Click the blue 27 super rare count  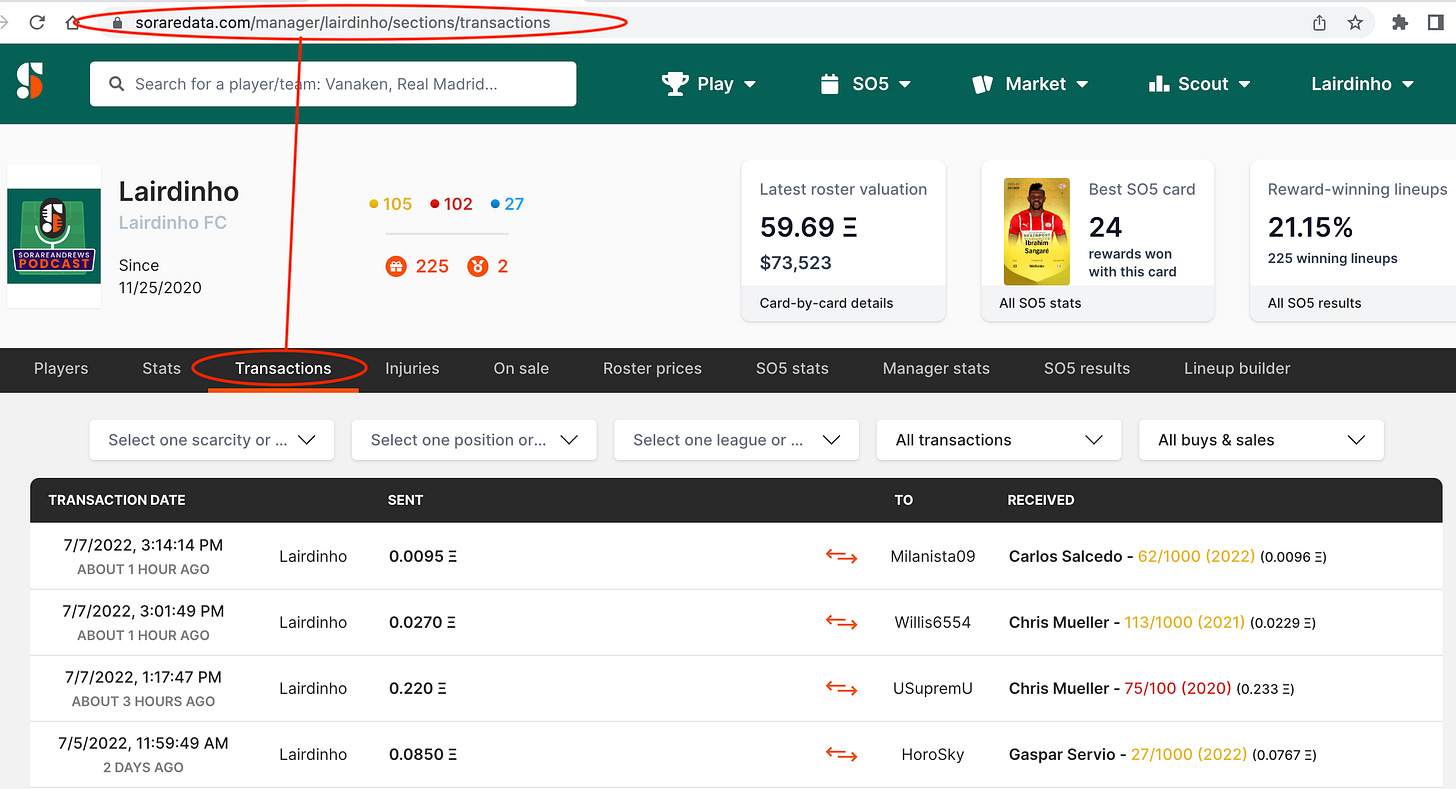[507, 204]
